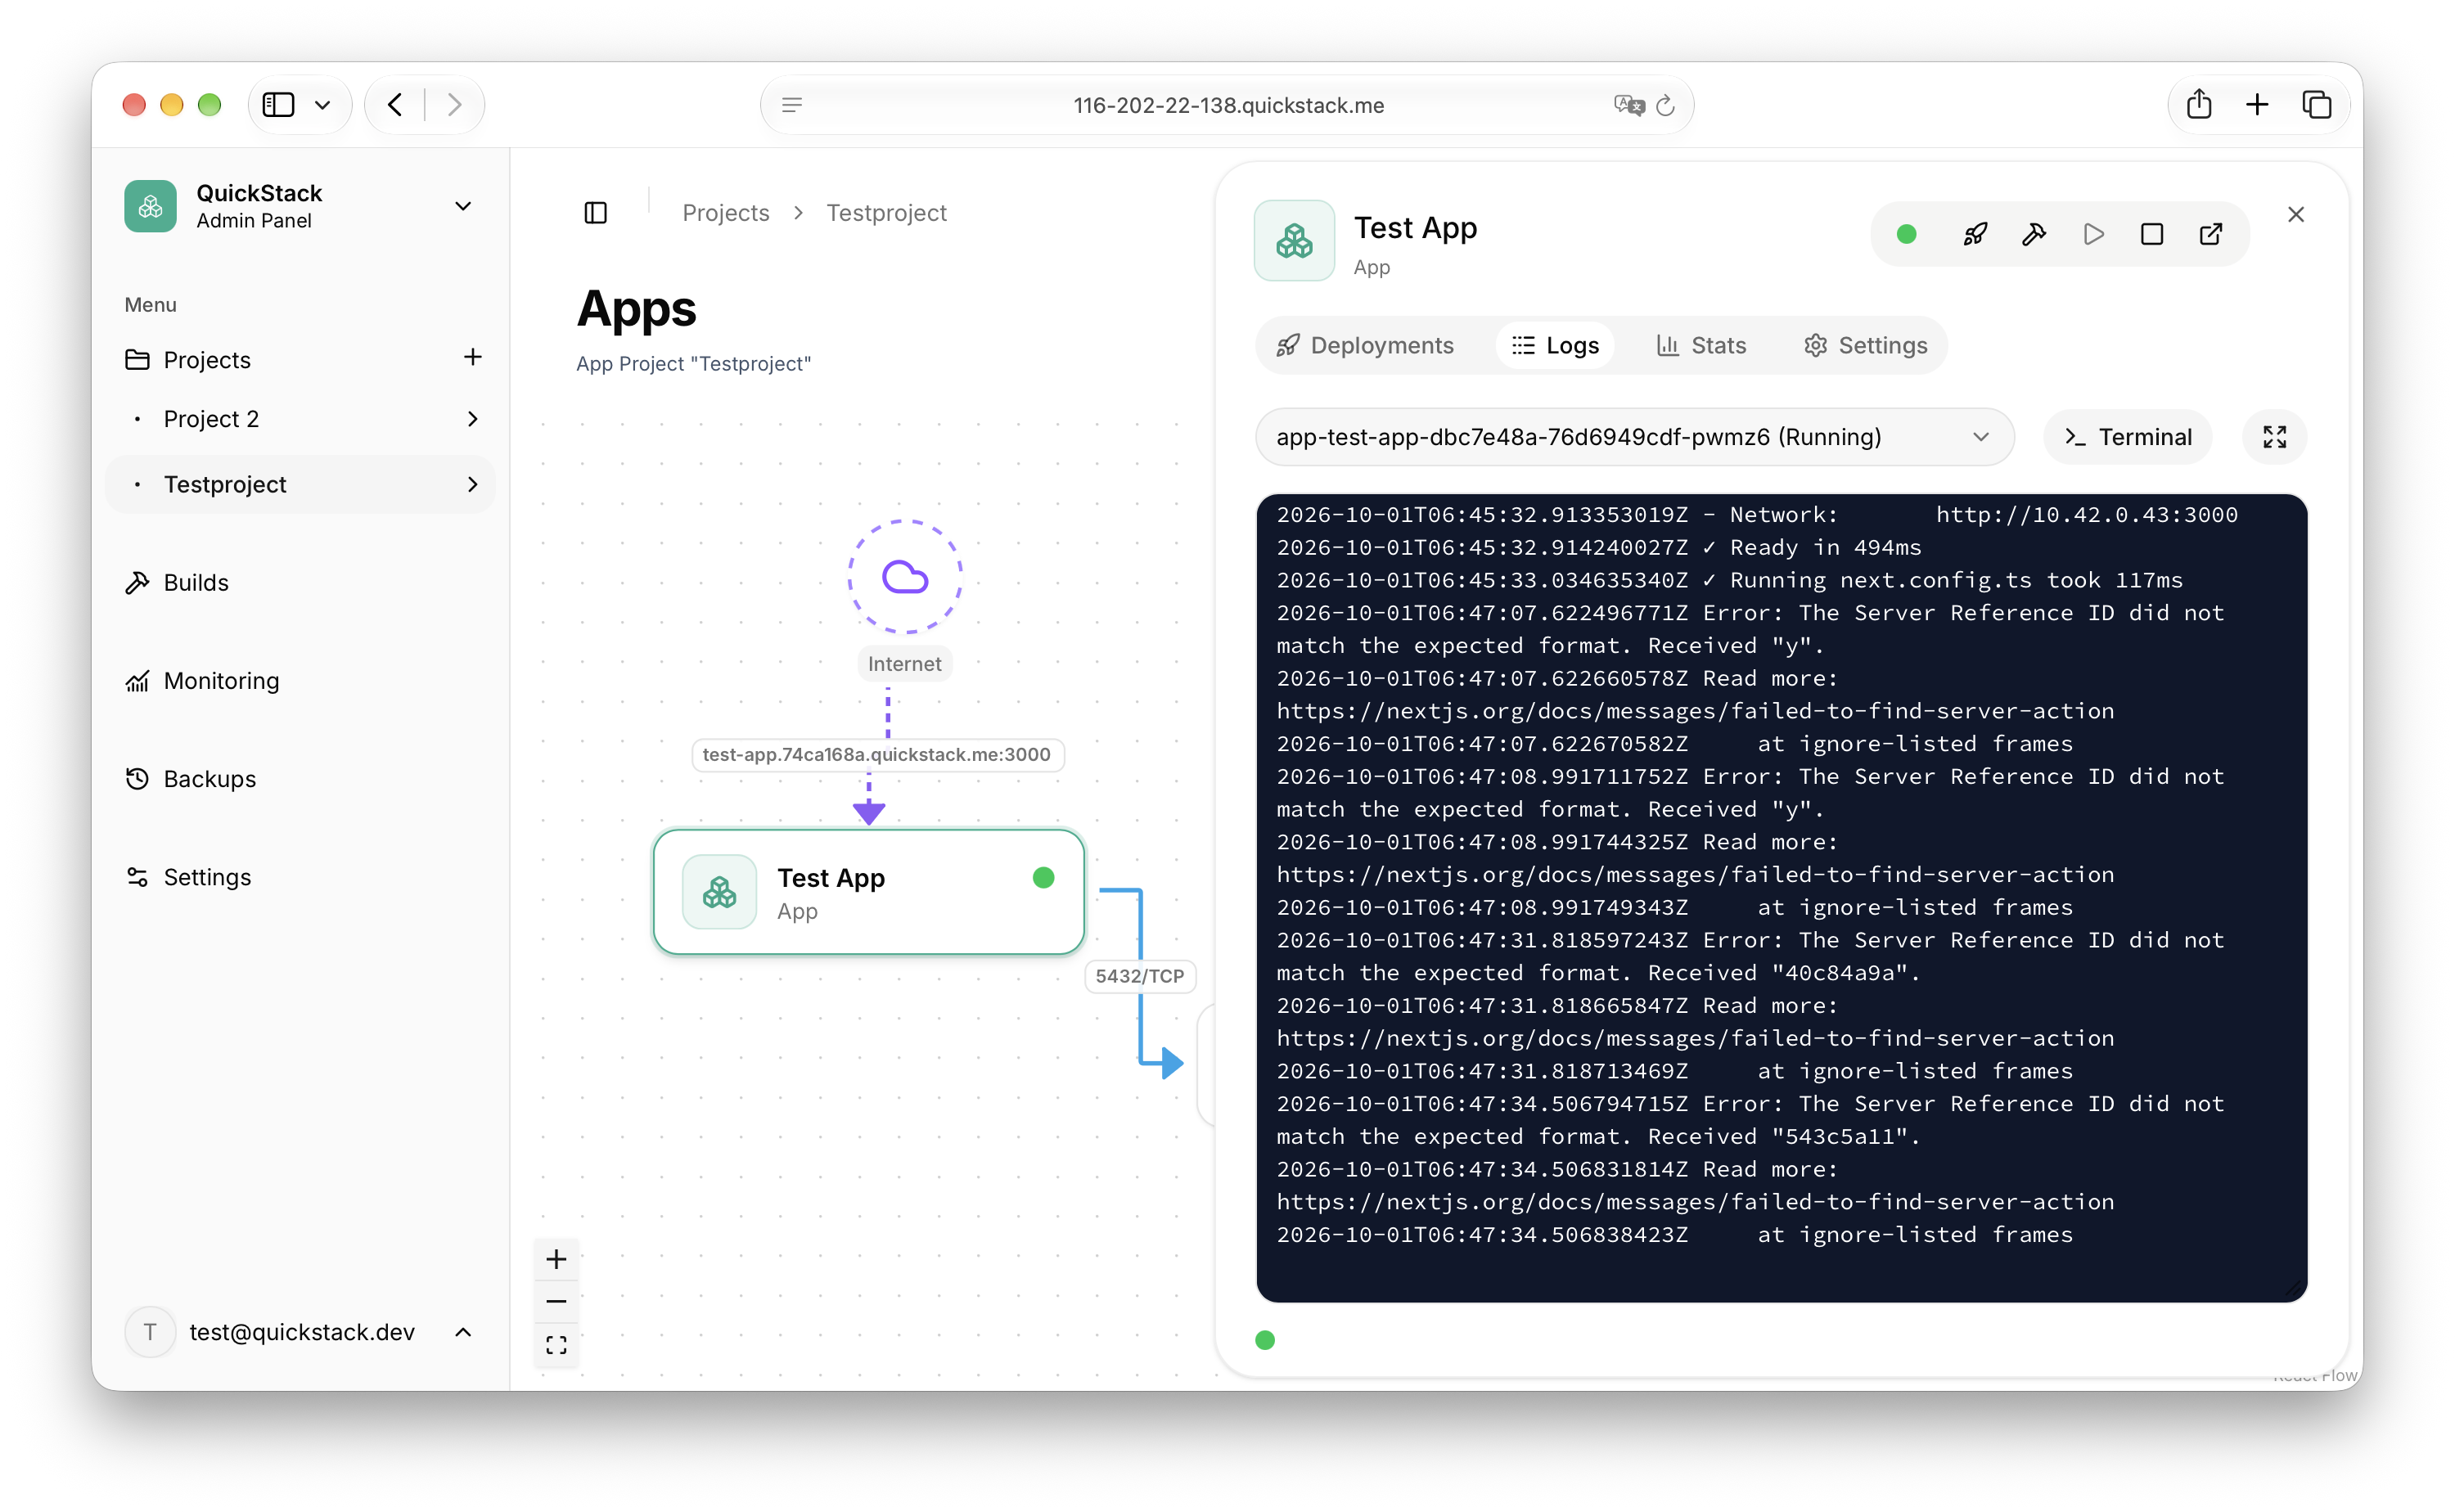
Task: Switch to the Deployments tab
Action: 1365,345
